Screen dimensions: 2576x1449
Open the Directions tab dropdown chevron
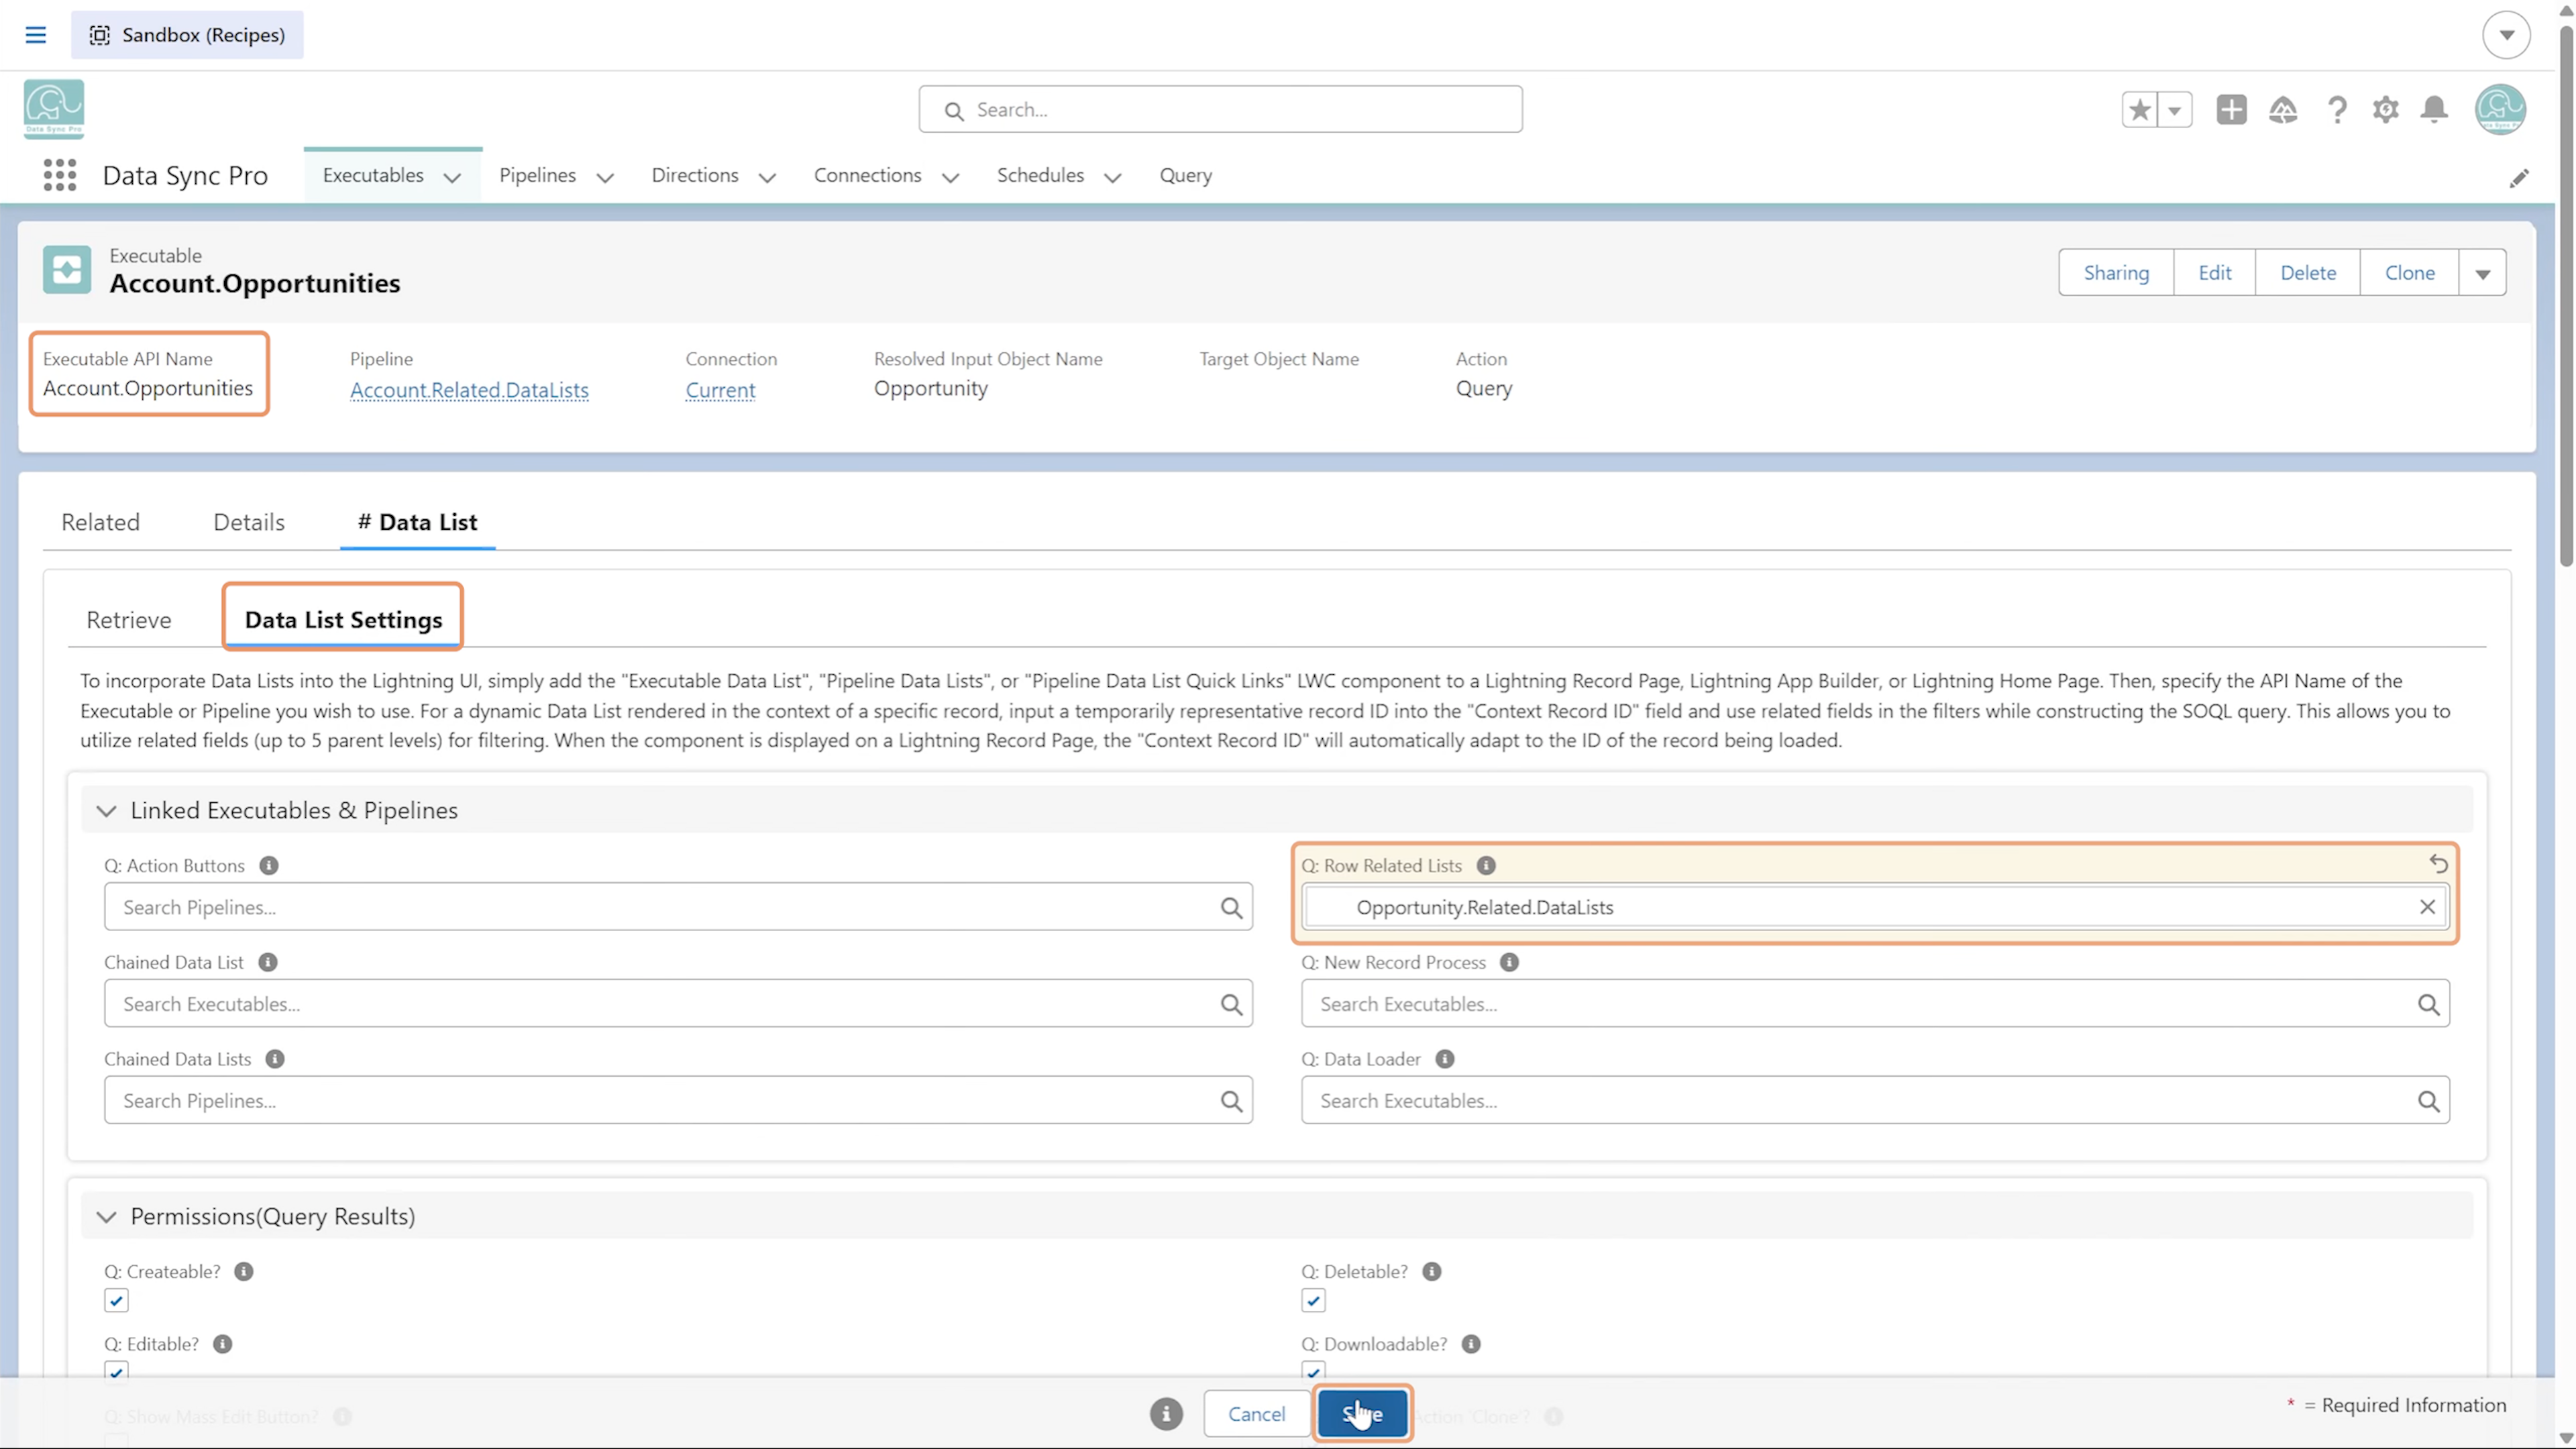(x=767, y=178)
